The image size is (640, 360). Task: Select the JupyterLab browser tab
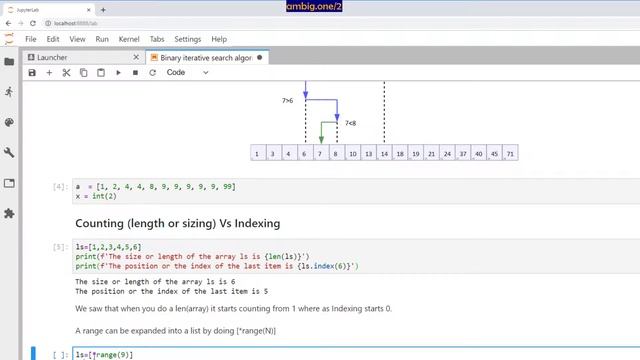49,10
